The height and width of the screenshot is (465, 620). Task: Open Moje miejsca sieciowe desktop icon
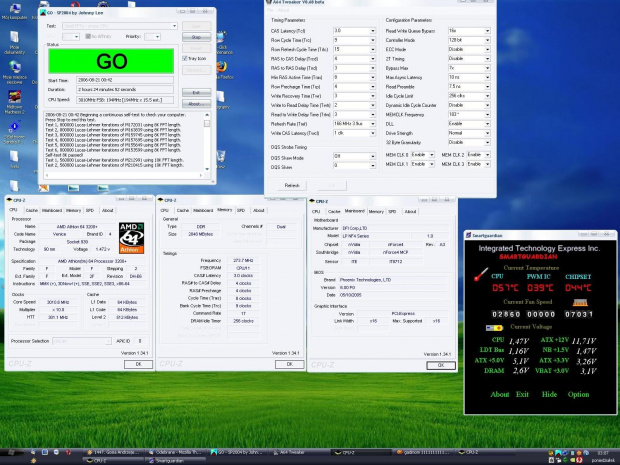(14, 72)
